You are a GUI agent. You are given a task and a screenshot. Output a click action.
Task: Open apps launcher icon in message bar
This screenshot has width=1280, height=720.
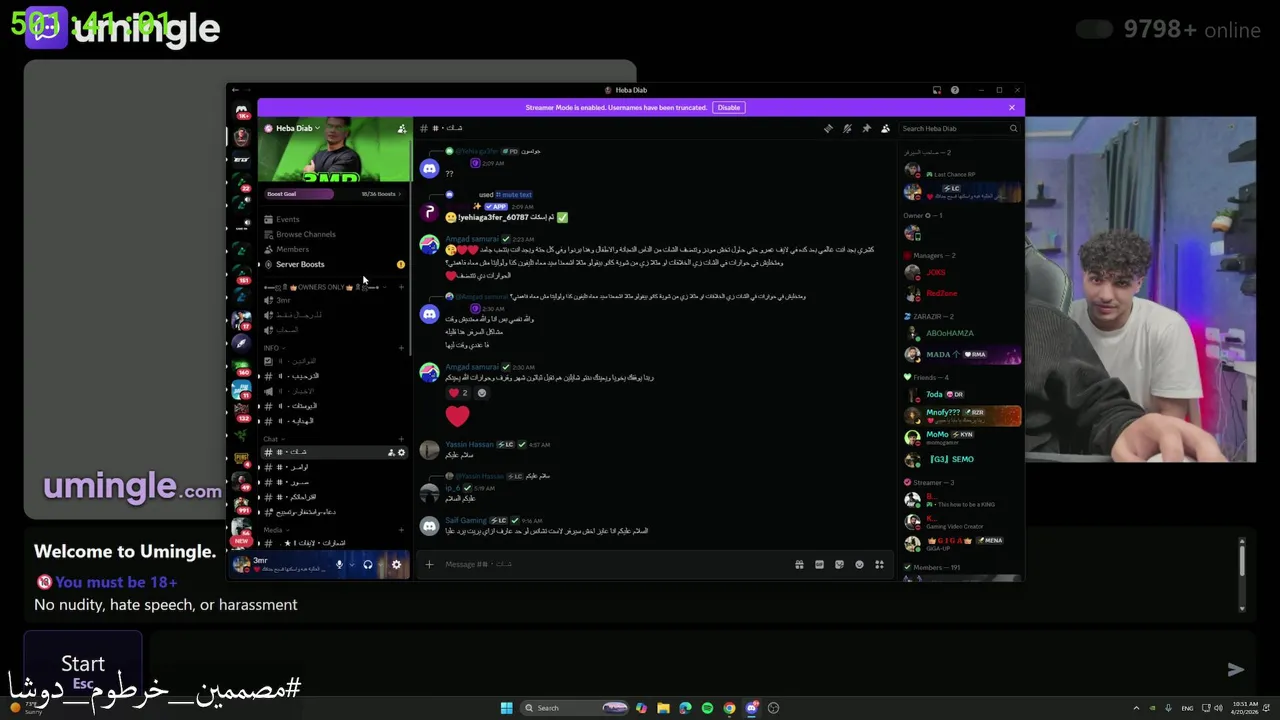point(879,564)
